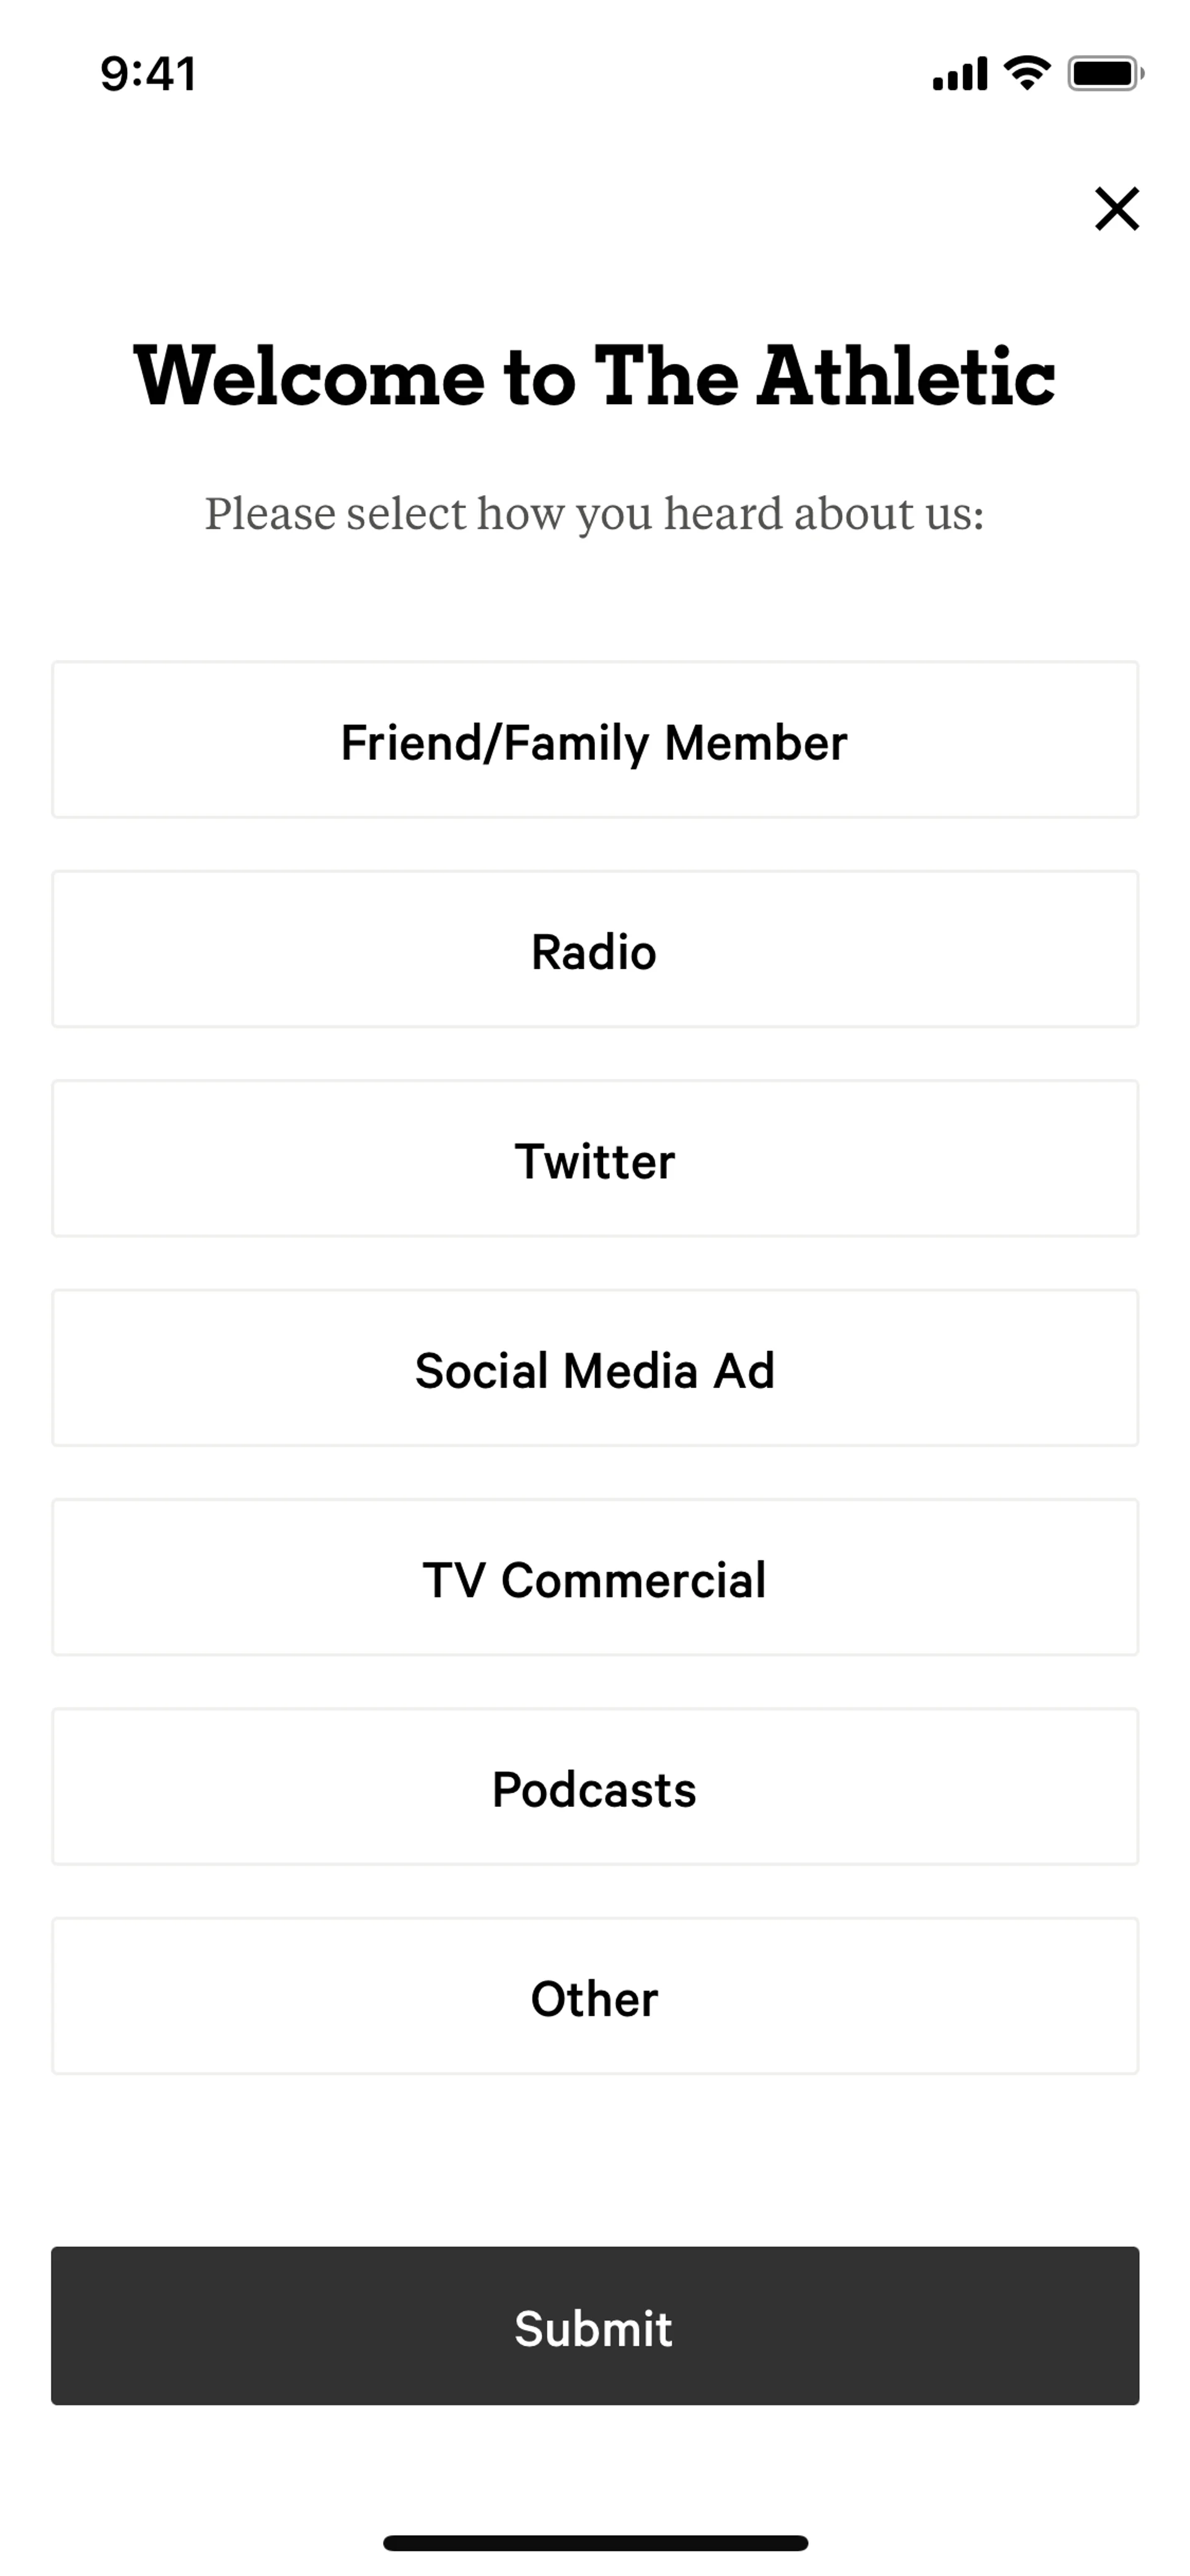1190x2576 pixels.
Task: Tap the home indicator bar
Action: pos(594,2542)
